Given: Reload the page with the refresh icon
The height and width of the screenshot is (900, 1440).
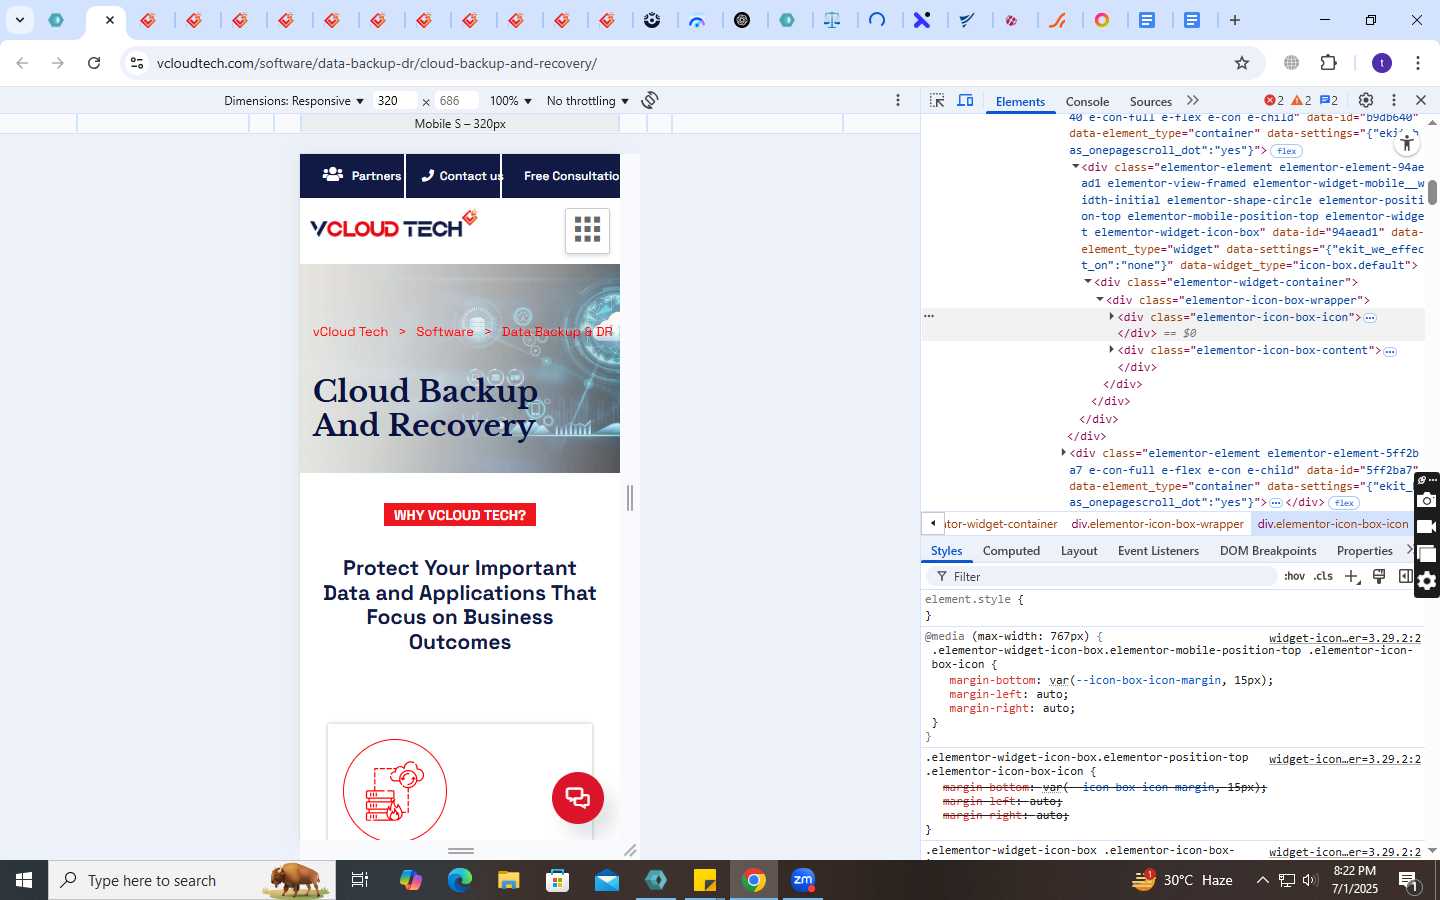Looking at the screenshot, I should pyautogui.click(x=94, y=63).
